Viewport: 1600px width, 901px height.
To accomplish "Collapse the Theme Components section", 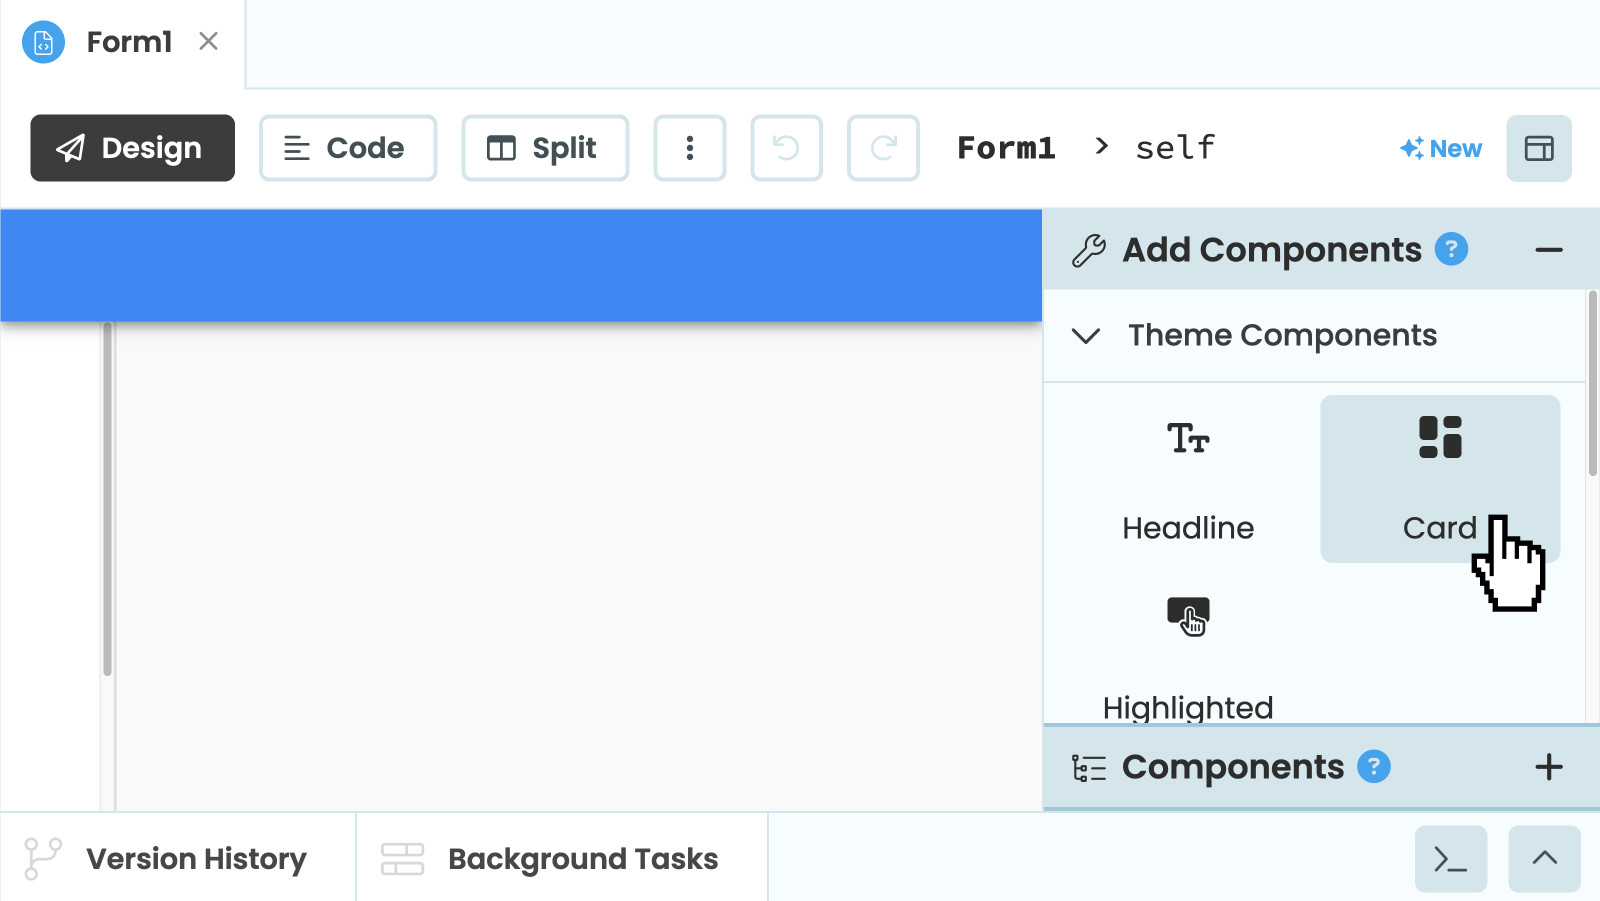I will coord(1086,336).
